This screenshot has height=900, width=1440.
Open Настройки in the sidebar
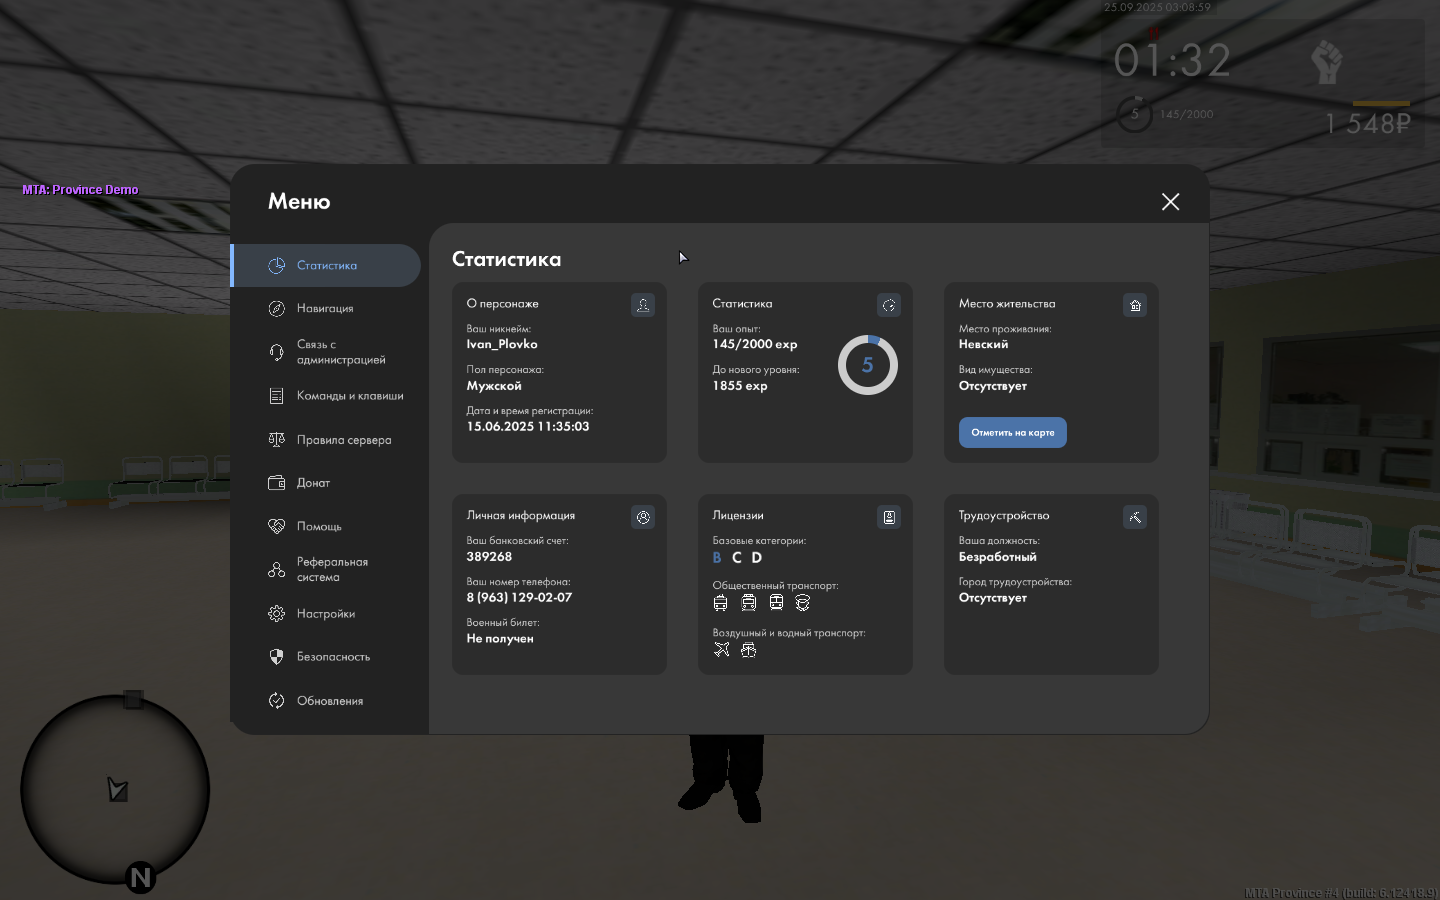[x=326, y=614]
